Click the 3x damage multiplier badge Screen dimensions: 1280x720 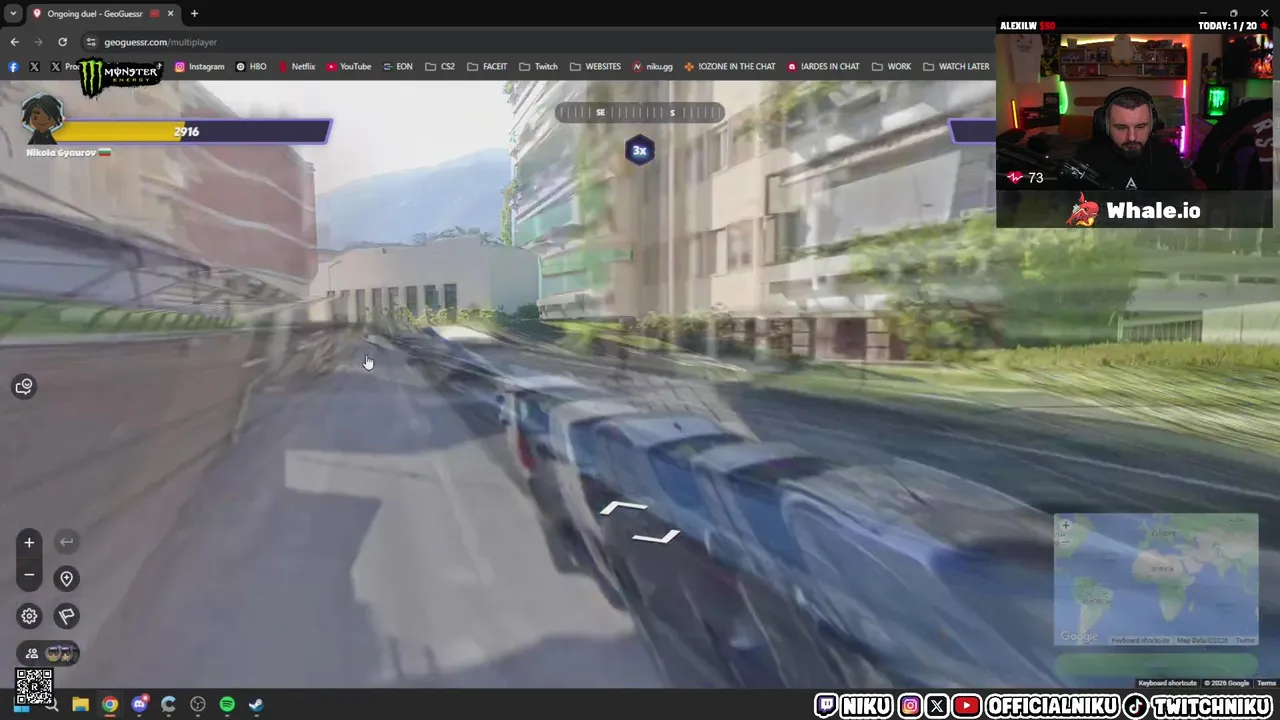[x=640, y=151]
